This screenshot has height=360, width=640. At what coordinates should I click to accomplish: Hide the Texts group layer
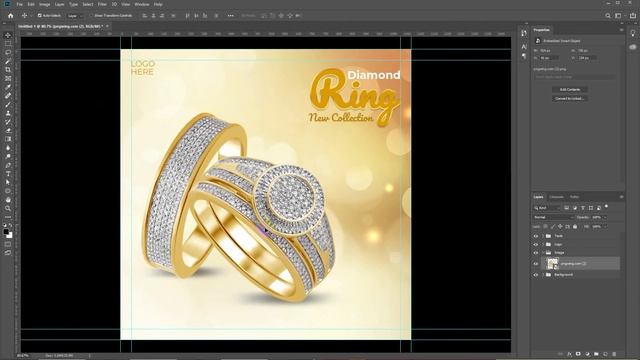(536, 236)
